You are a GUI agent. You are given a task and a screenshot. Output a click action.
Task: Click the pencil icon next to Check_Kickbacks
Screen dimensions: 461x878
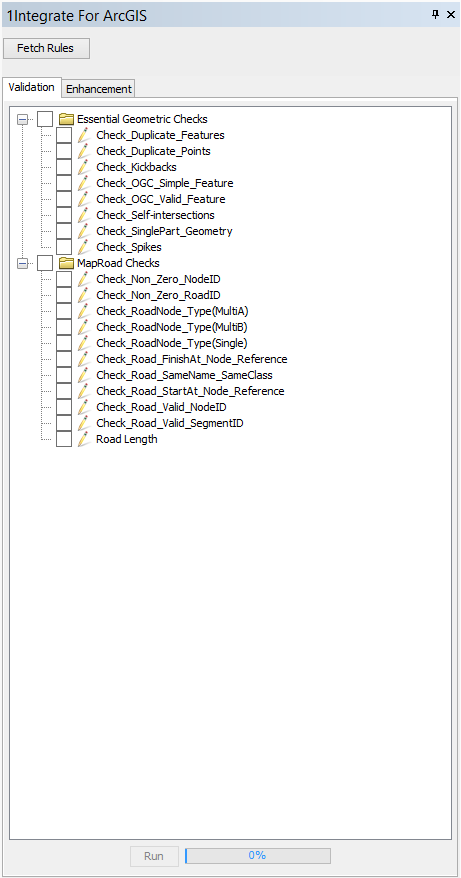[83, 167]
